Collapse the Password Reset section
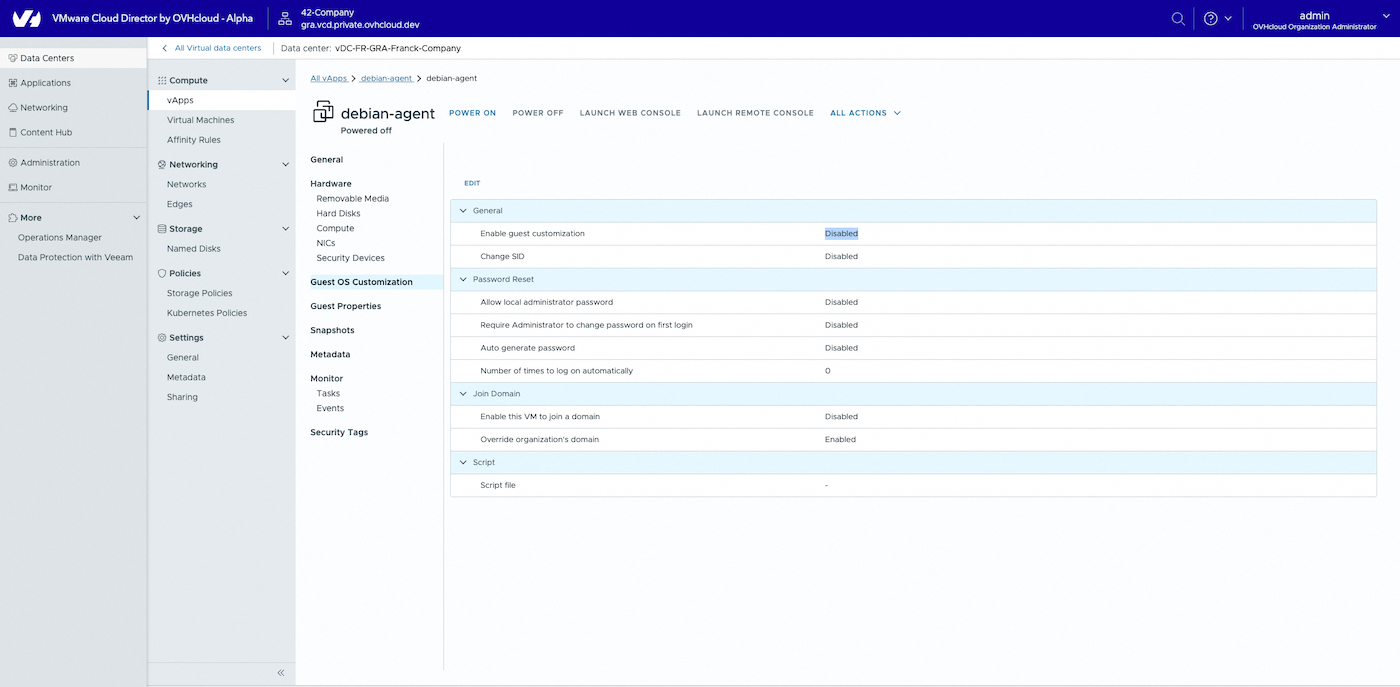 (463, 279)
